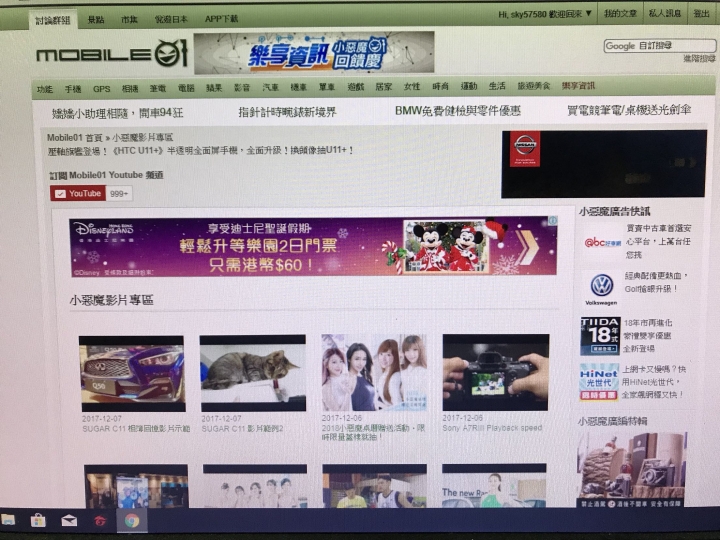Open the 時尚 category menu
This screenshot has height=540, width=720.
(x=440, y=86)
